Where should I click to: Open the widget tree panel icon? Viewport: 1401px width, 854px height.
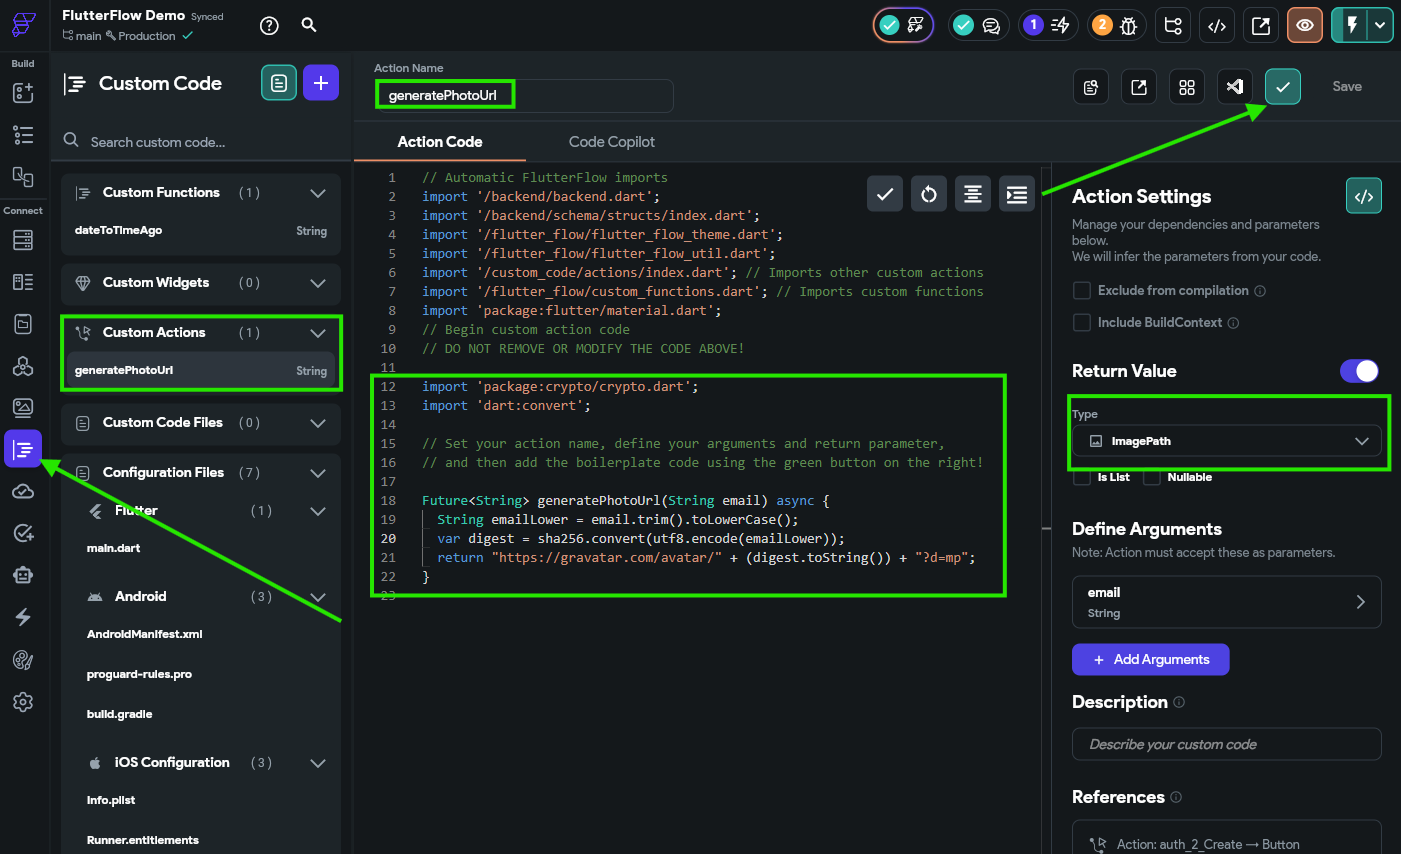point(23,135)
